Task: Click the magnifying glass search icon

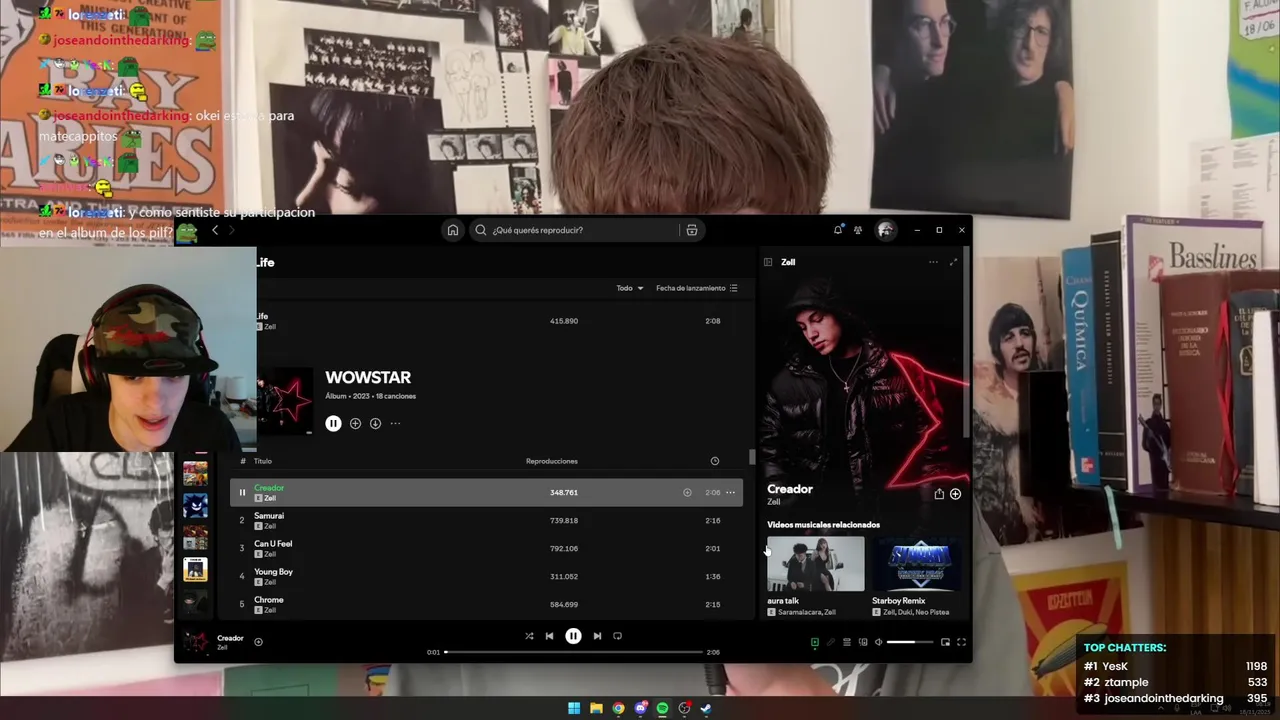Action: pyautogui.click(x=481, y=230)
